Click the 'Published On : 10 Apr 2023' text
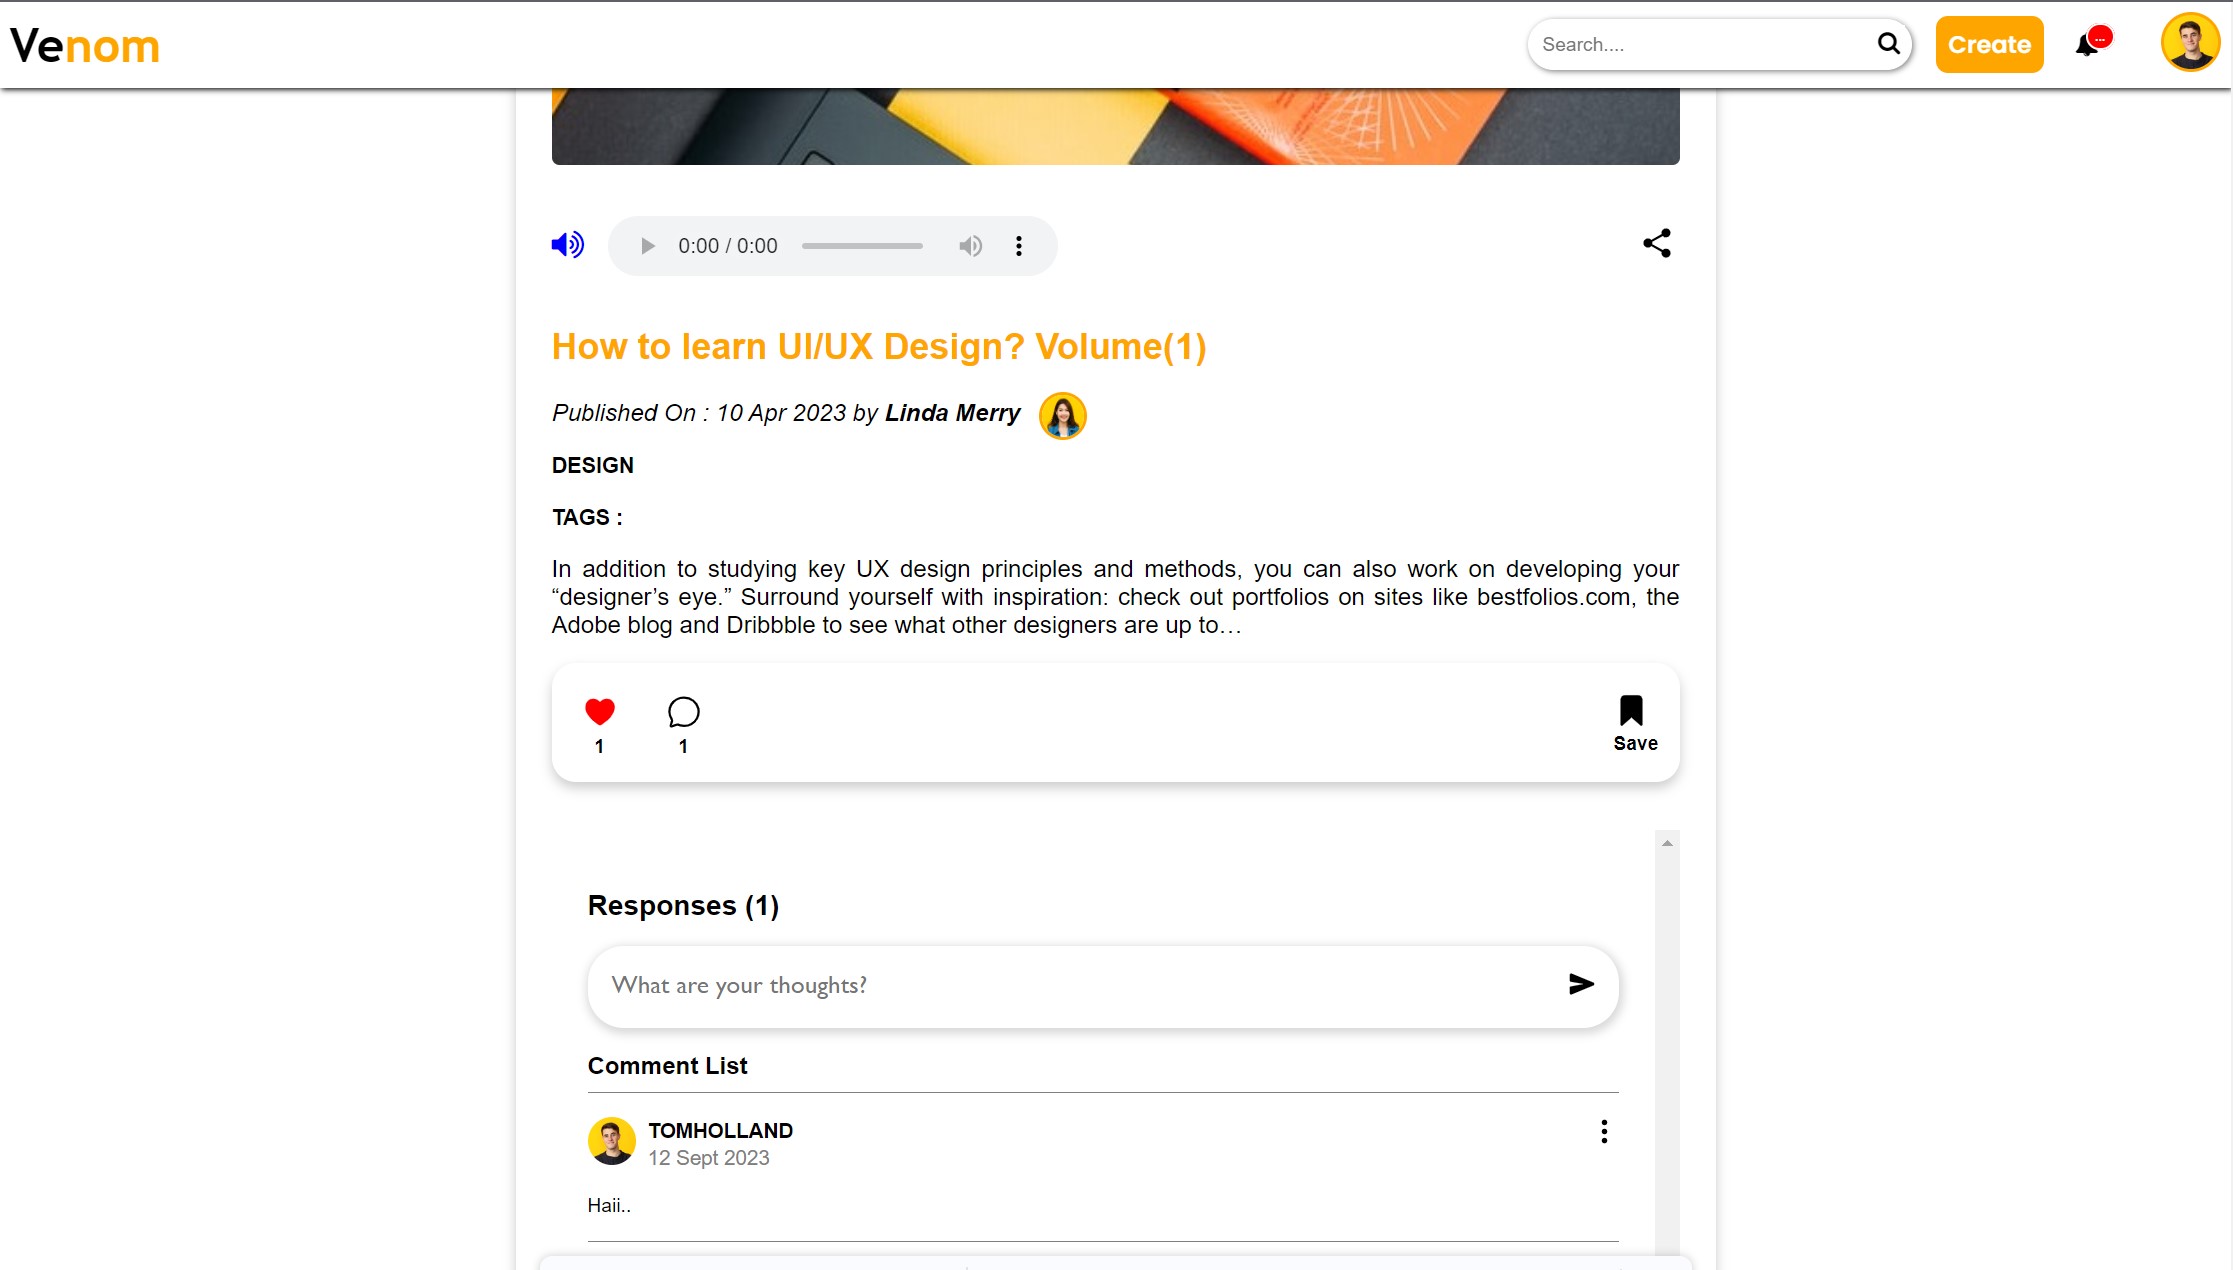 point(699,413)
